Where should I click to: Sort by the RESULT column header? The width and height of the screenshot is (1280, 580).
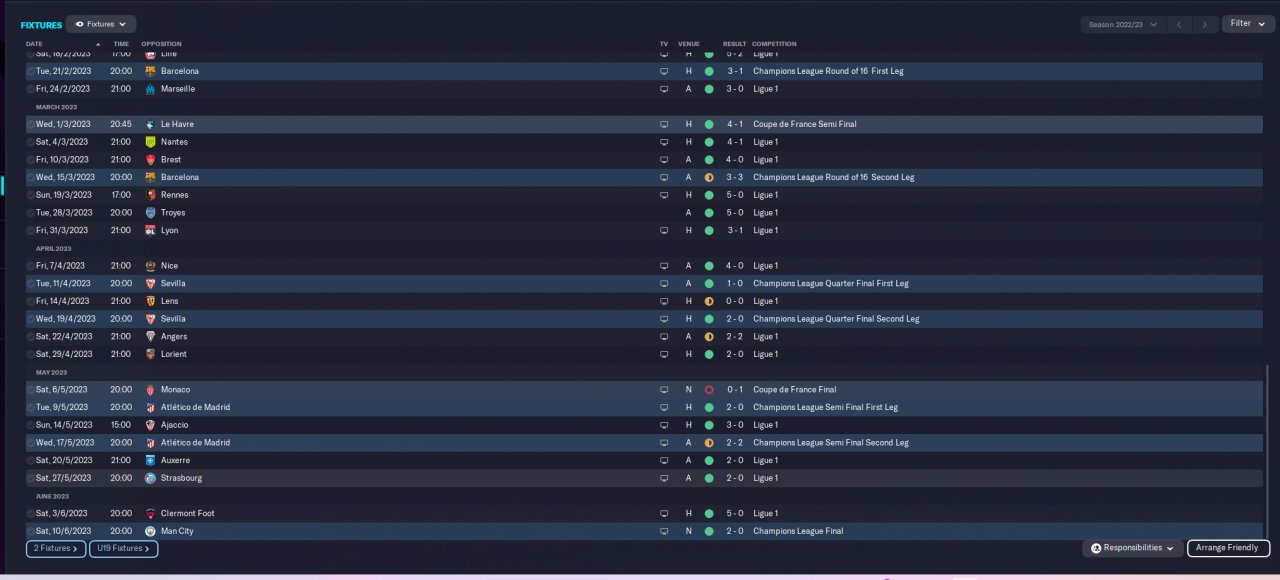(x=734, y=44)
